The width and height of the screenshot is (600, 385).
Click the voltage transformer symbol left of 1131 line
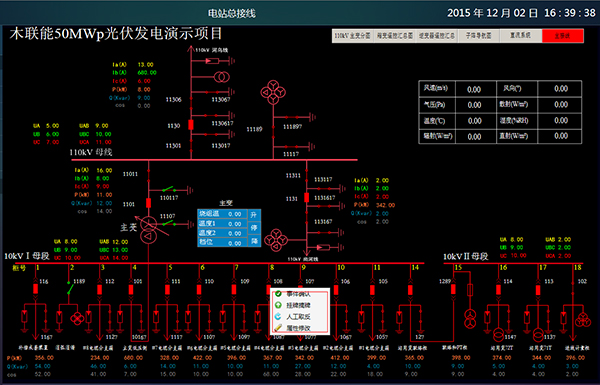276,240
